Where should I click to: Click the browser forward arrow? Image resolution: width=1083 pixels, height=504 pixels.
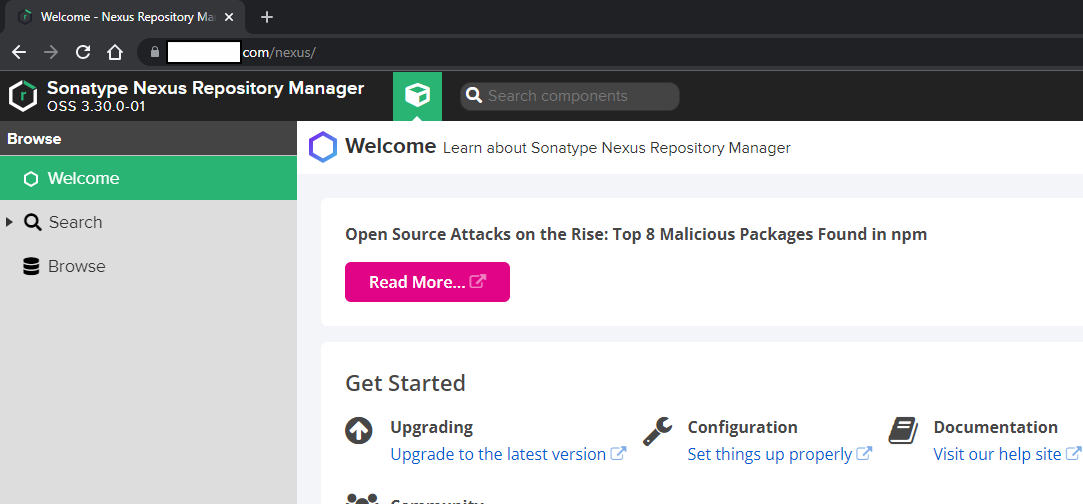[51, 52]
